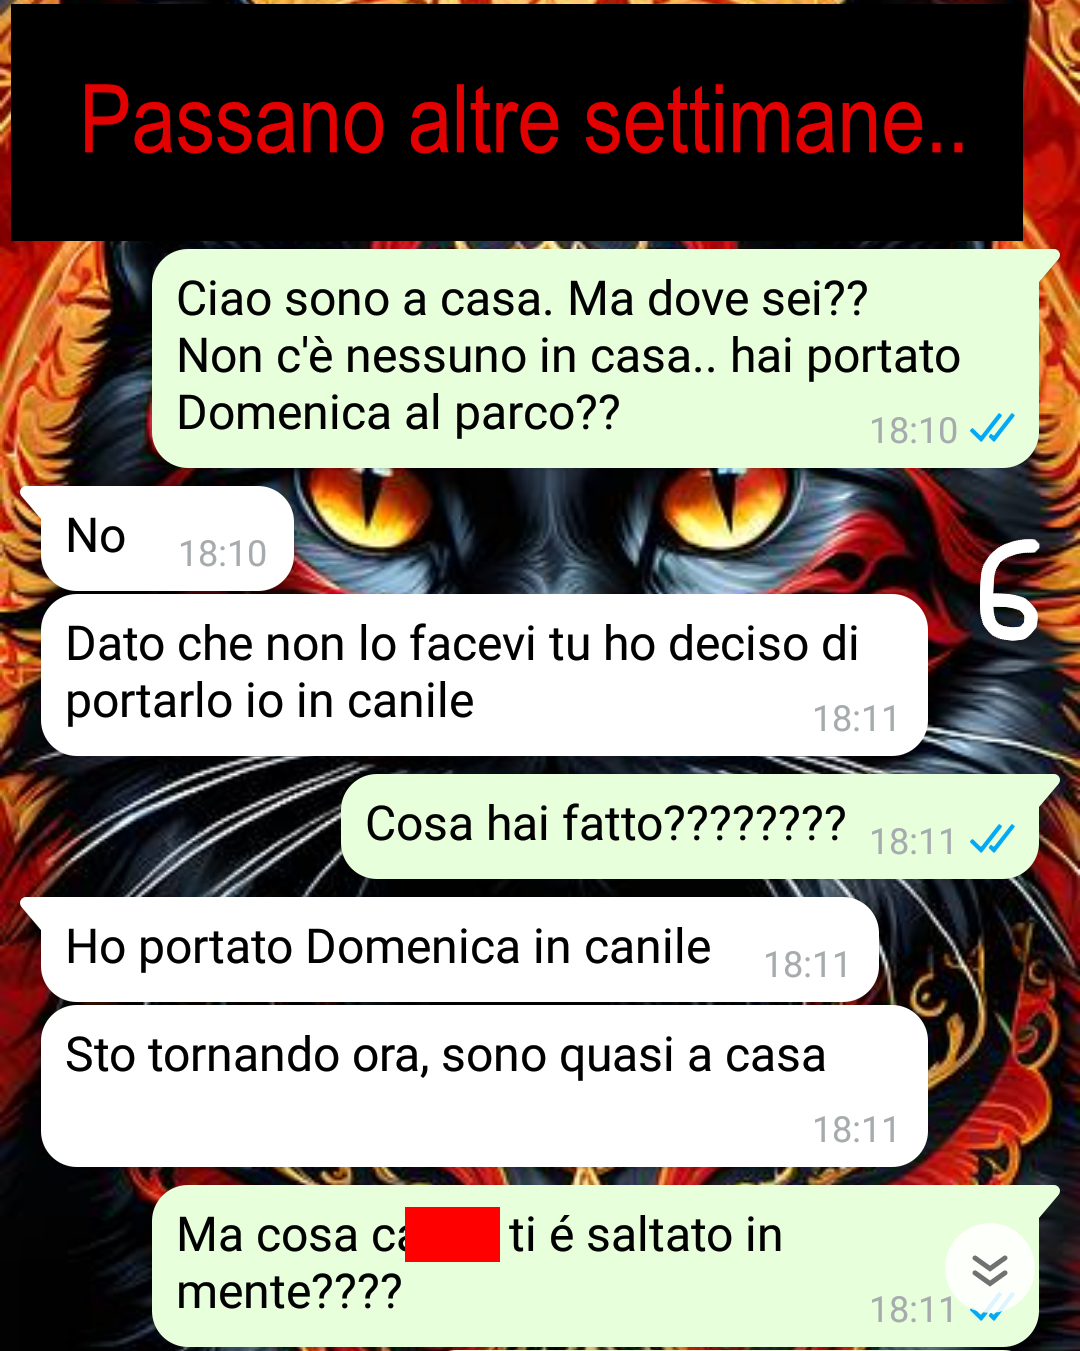This screenshot has height=1351, width=1080.
Task: Tap the scroll-to-bottom double chevron button
Action: (x=990, y=1270)
